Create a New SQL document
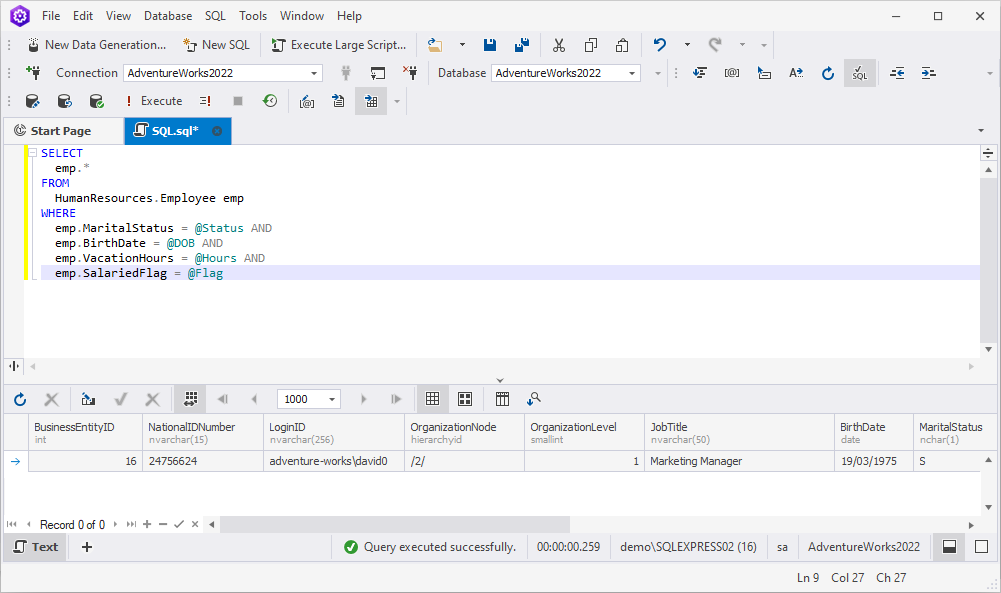This screenshot has height=593, width=1001. [216, 45]
